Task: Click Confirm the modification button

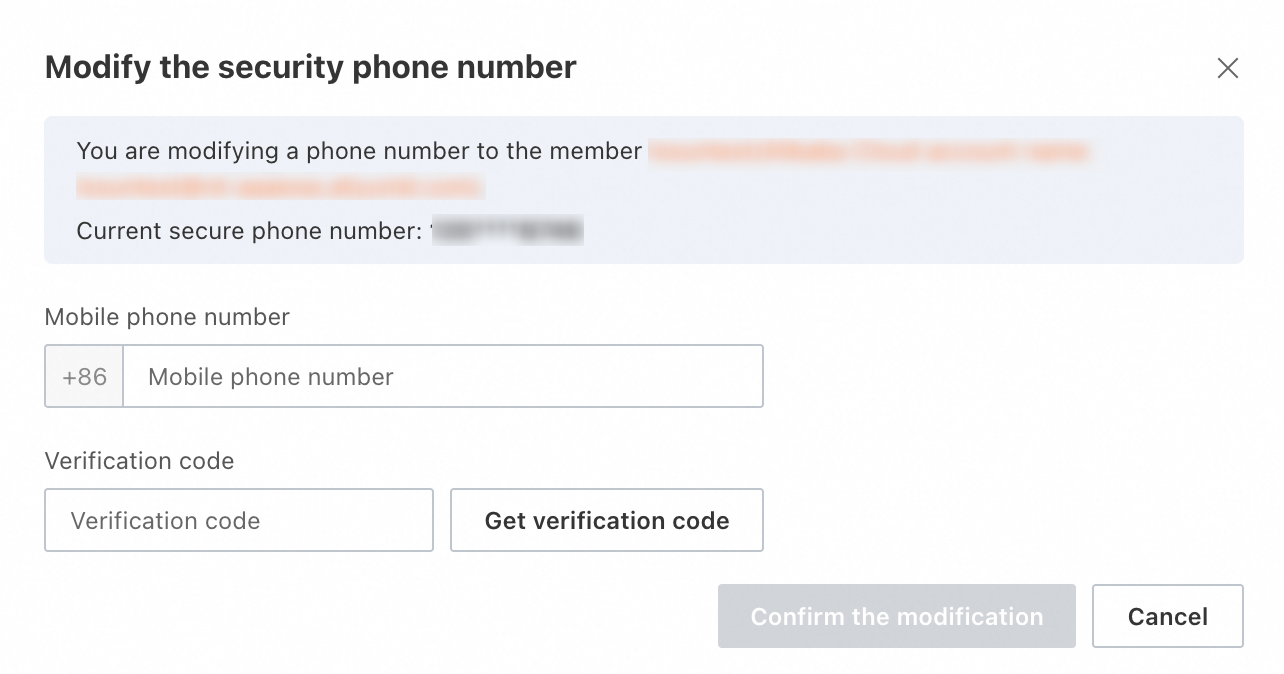Action: click(x=896, y=617)
